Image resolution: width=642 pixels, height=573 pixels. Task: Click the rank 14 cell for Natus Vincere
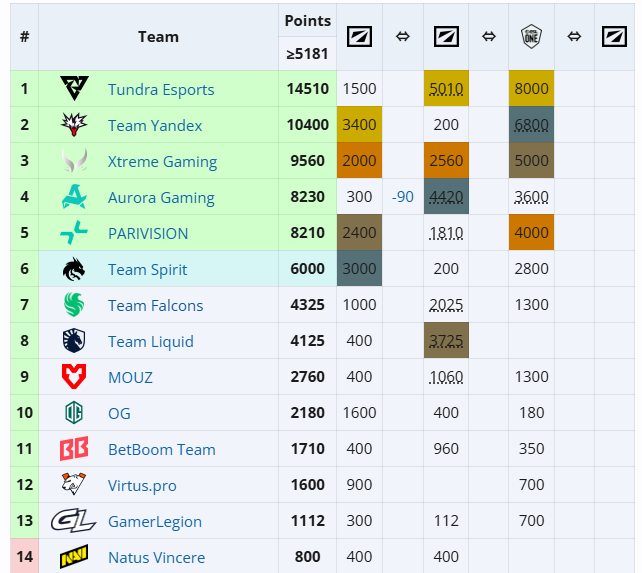pos(25,556)
